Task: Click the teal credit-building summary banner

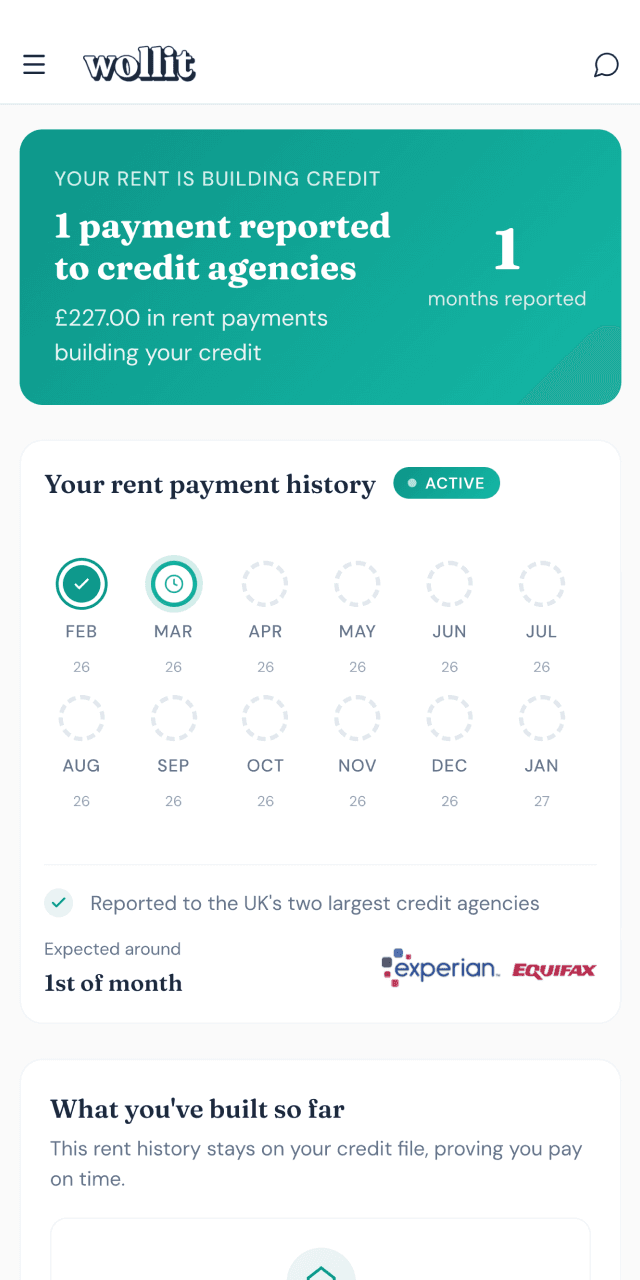Action: point(320,265)
